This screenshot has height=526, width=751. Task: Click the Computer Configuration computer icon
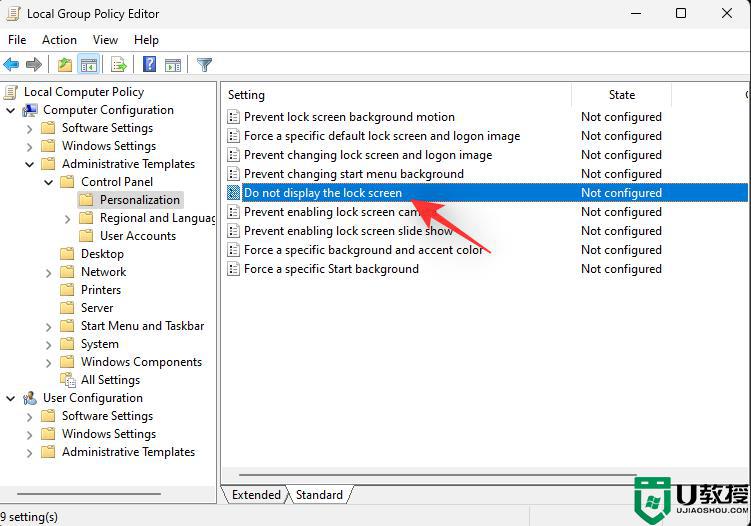(x=30, y=110)
